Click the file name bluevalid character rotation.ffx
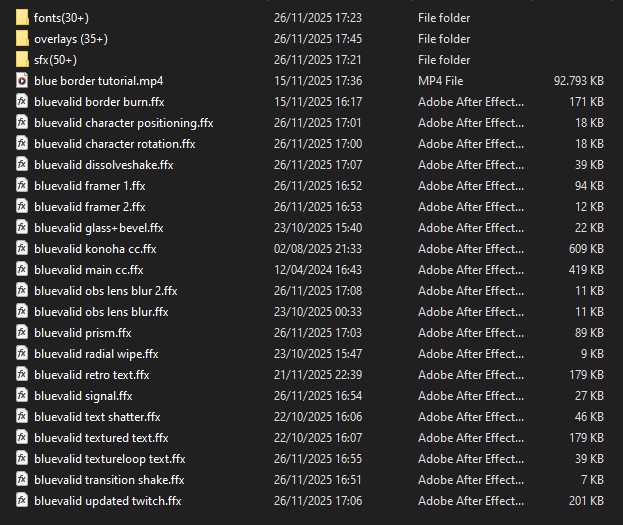Image resolution: width=623 pixels, height=525 pixels. pyautogui.click(x=114, y=143)
